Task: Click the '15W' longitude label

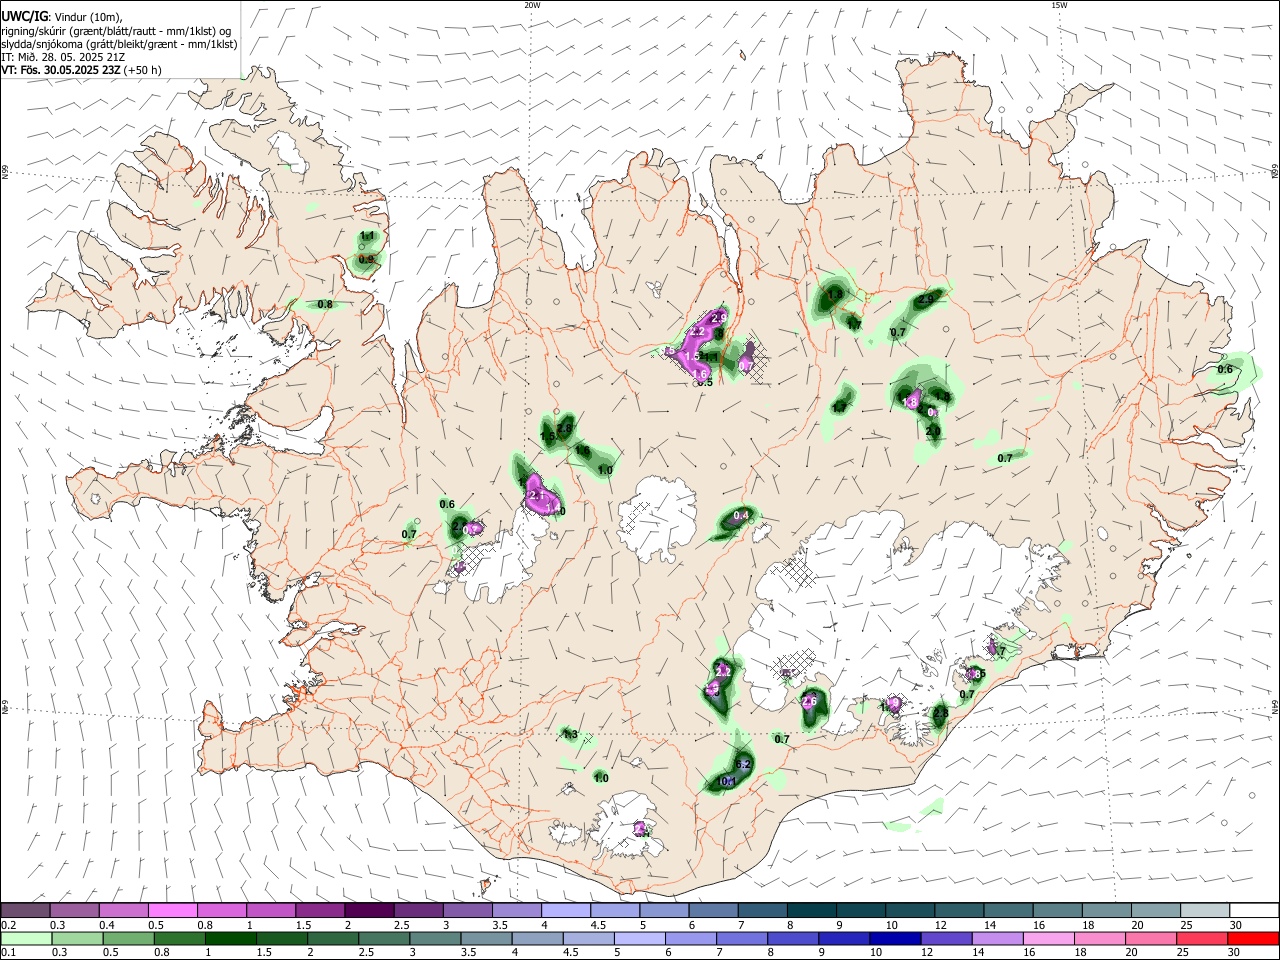Action: click(x=1059, y=5)
